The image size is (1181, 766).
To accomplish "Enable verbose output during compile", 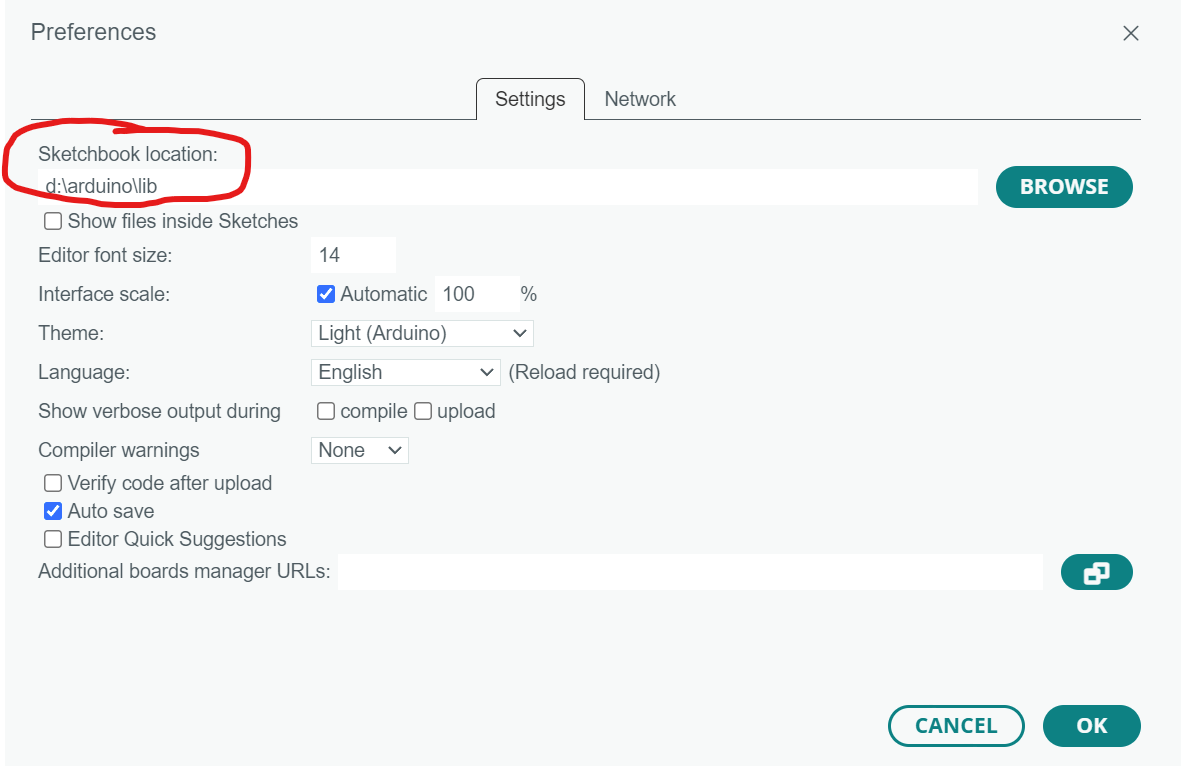I will pos(325,411).
